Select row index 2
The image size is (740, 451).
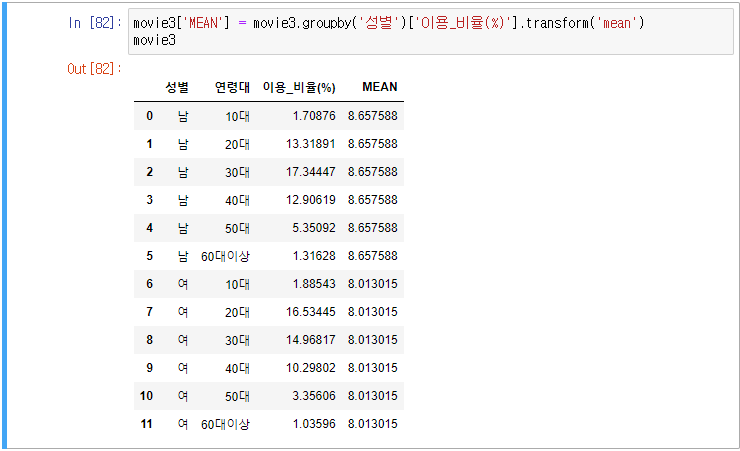[150, 172]
